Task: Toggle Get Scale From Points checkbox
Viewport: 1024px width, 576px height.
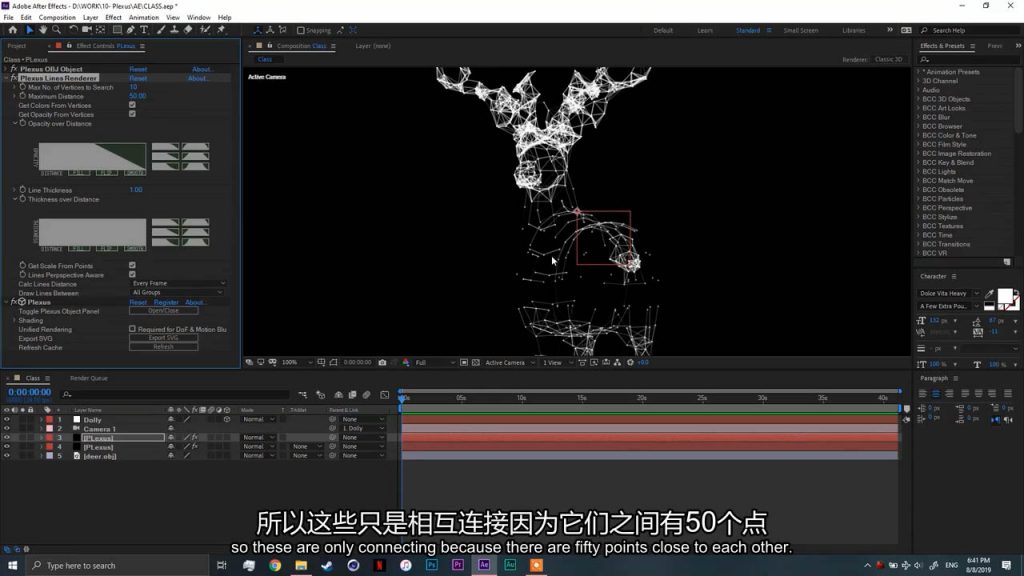Action: click(133, 265)
